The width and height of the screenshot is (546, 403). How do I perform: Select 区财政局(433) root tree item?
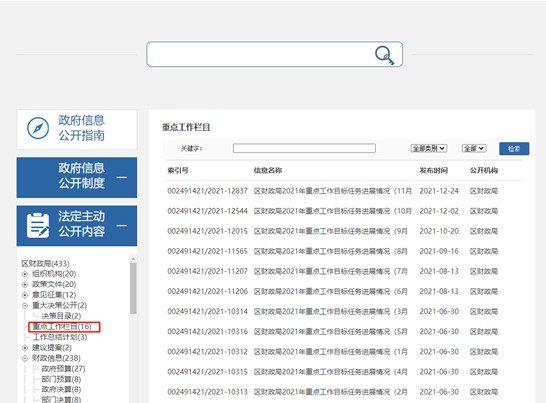click(45, 263)
